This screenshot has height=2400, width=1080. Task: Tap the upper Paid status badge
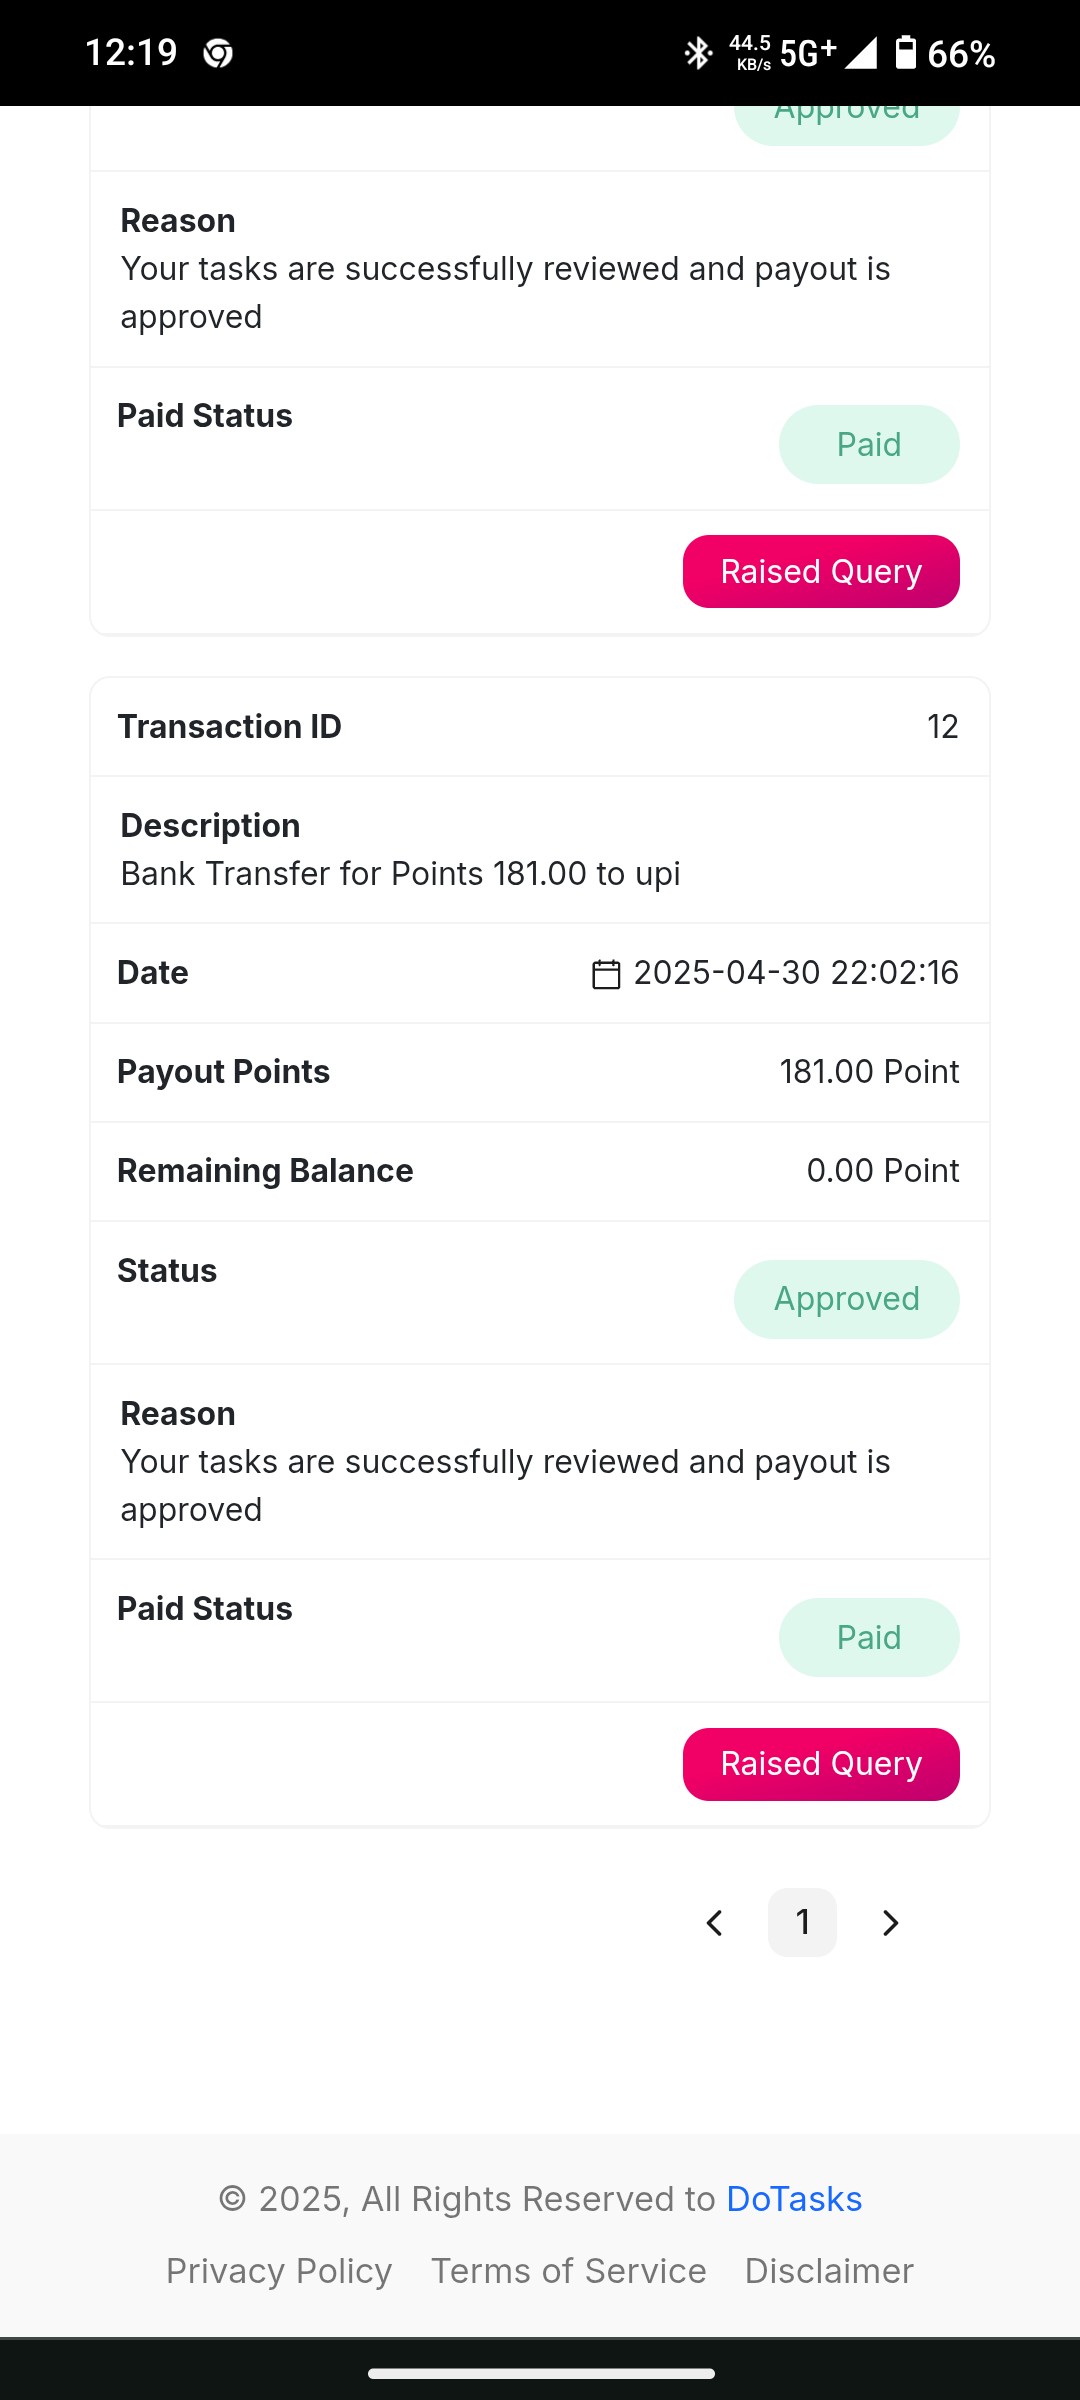click(x=869, y=444)
